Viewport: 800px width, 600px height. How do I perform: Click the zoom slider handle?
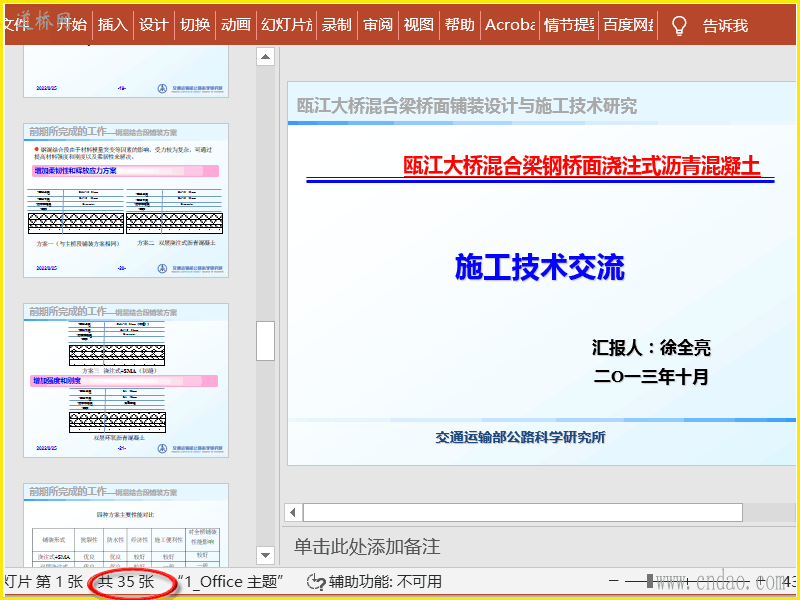tap(649, 581)
